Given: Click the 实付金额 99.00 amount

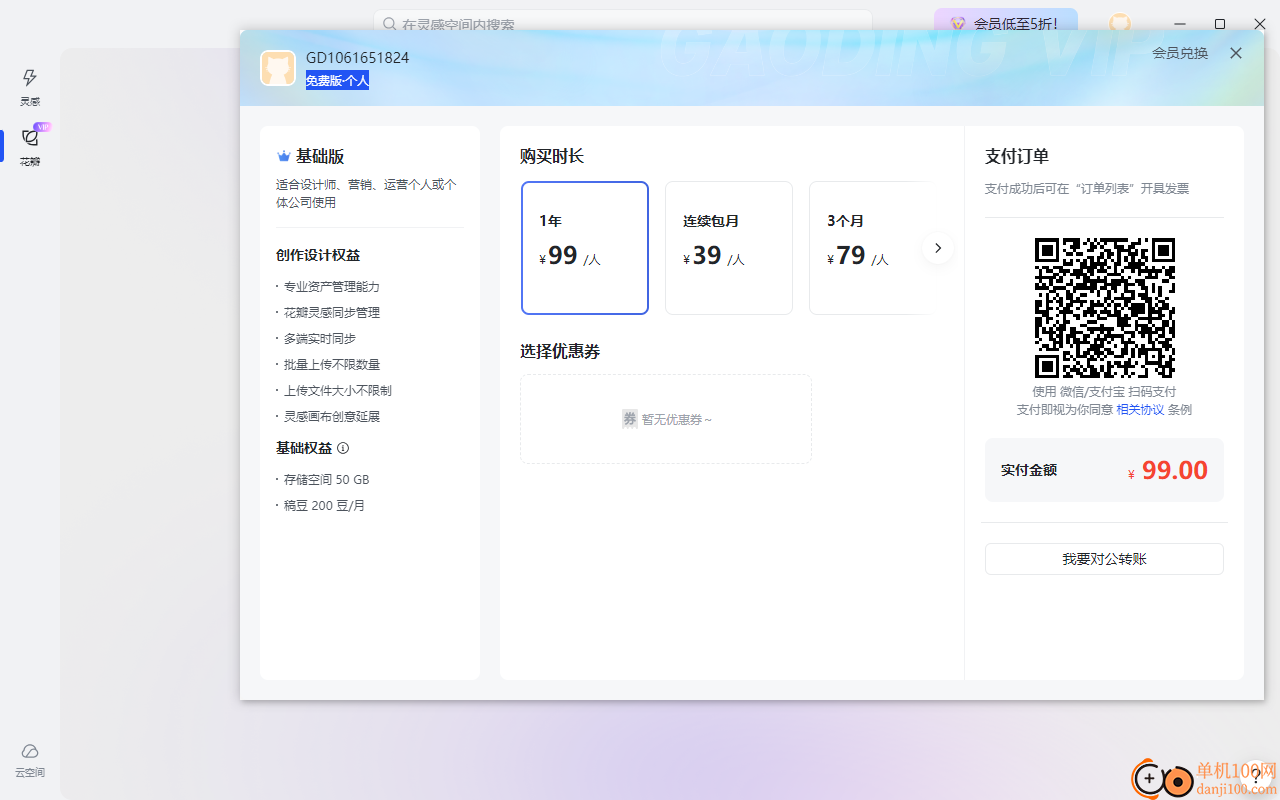Looking at the screenshot, I should tap(1167, 470).
